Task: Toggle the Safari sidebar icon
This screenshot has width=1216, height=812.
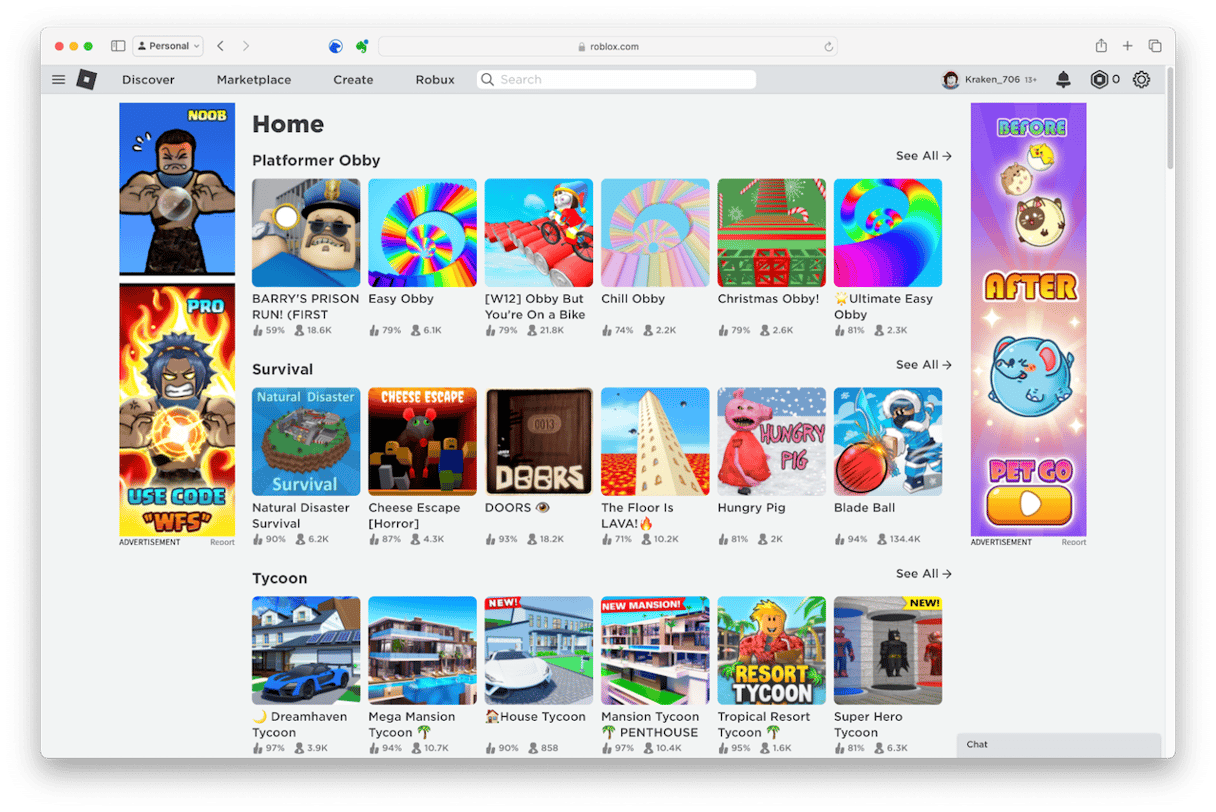Action: pyautogui.click(x=118, y=46)
